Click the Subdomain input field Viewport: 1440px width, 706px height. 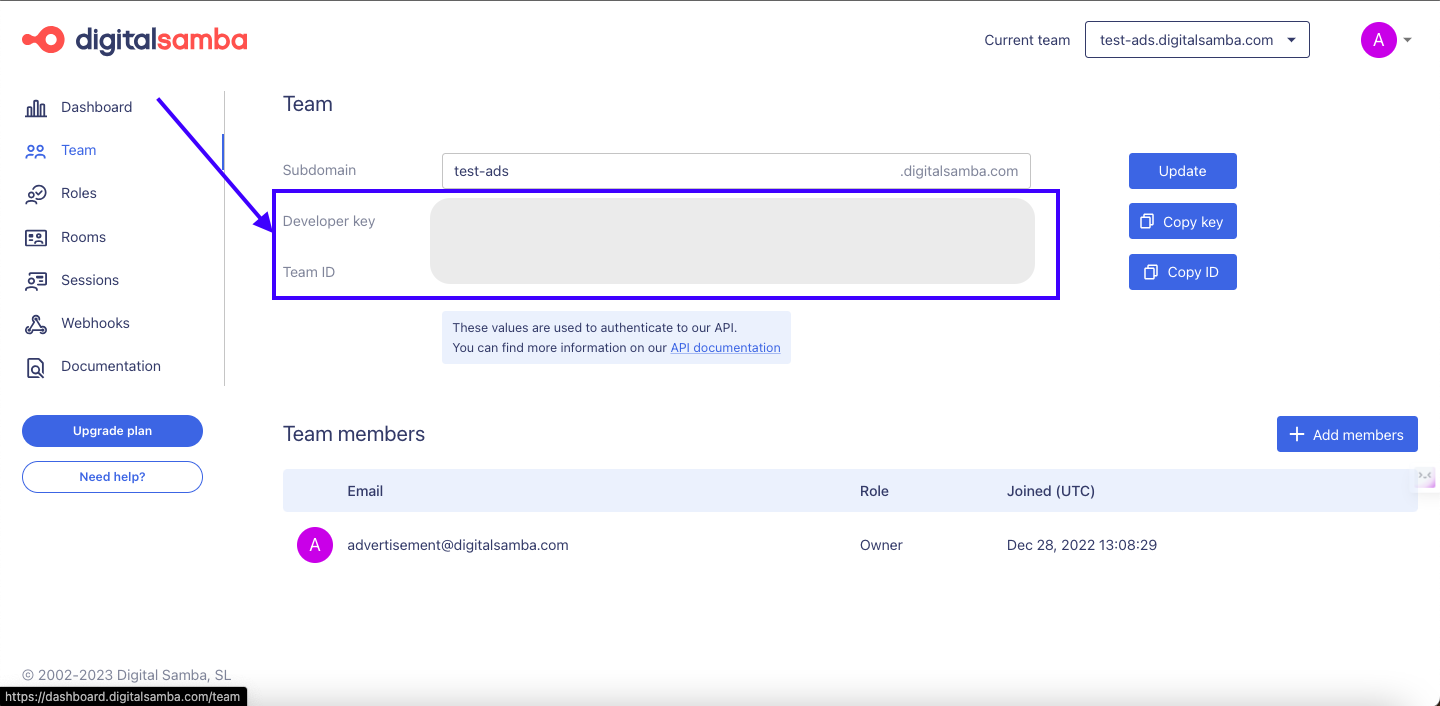tap(736, 171)
